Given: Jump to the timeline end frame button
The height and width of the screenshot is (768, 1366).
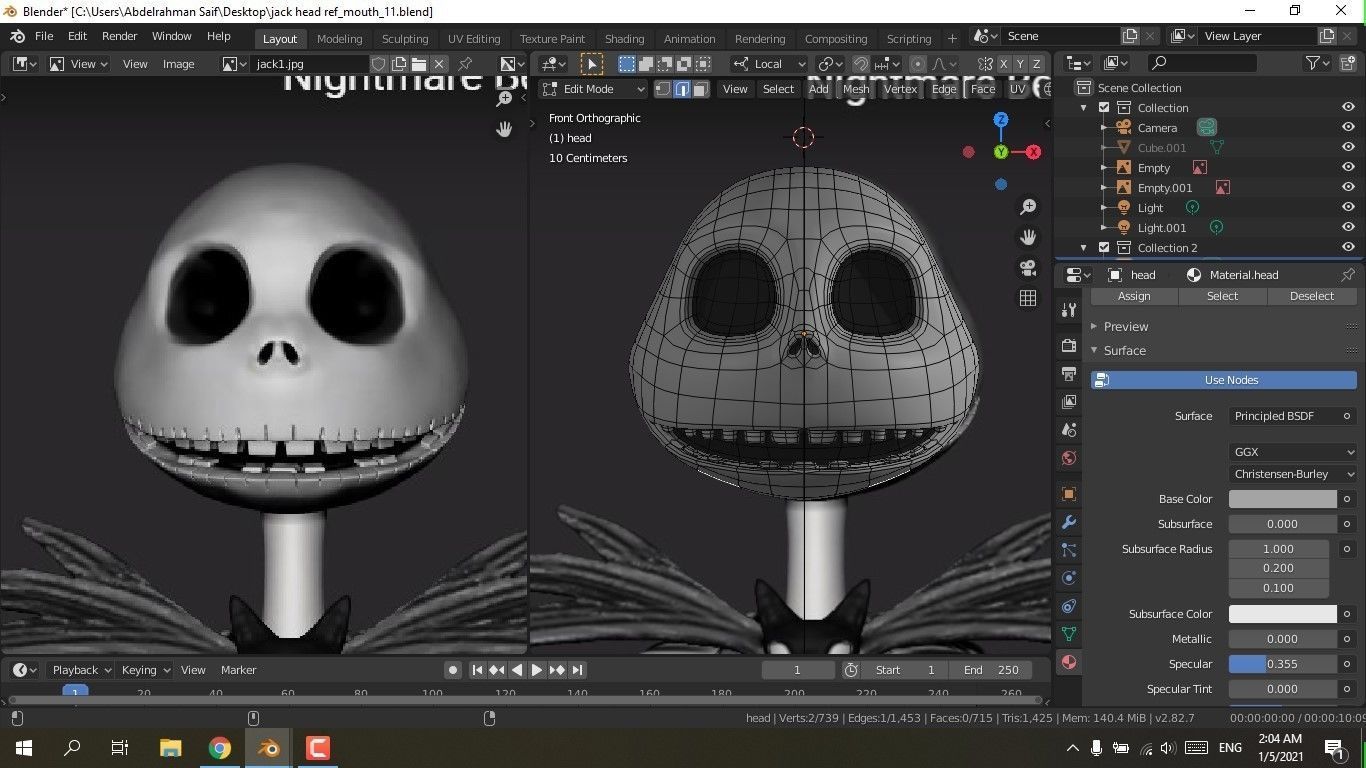Looking at the screenshot, I should point(578,670).
